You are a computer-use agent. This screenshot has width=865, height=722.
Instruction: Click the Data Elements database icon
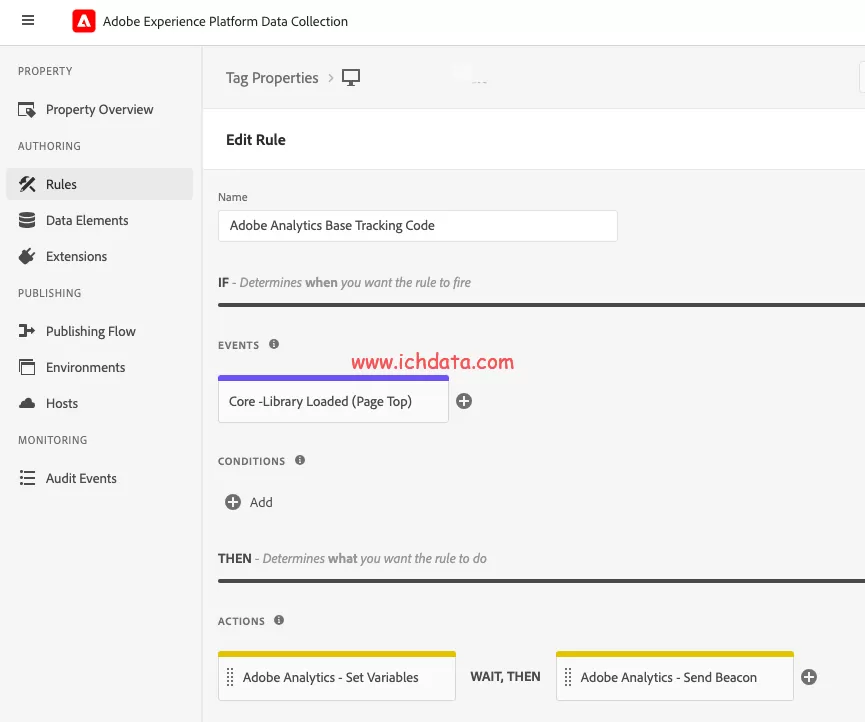(26, 220)
